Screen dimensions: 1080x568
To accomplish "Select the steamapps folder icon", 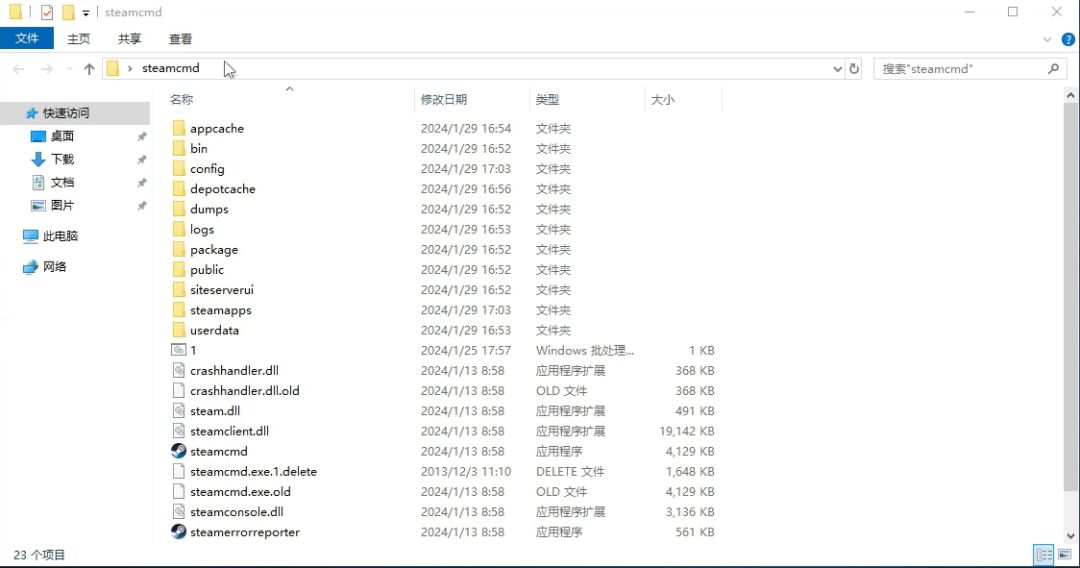I will (x=179, y=310).
